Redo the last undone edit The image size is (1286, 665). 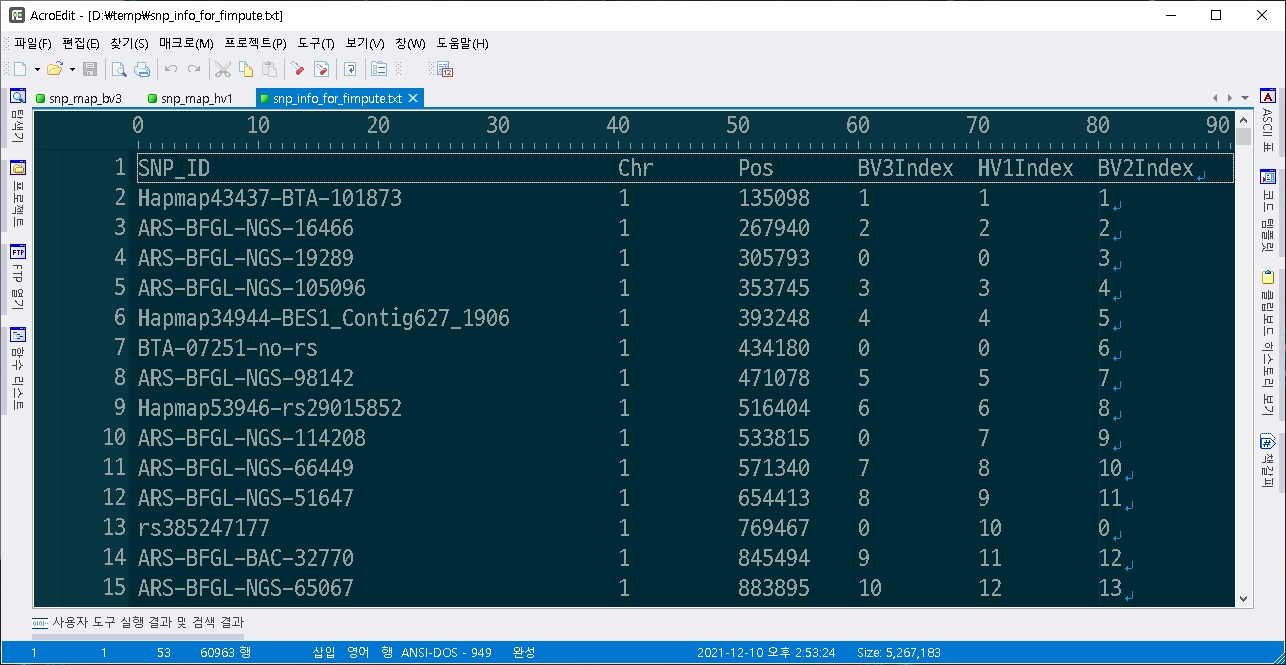click(194, 69)
